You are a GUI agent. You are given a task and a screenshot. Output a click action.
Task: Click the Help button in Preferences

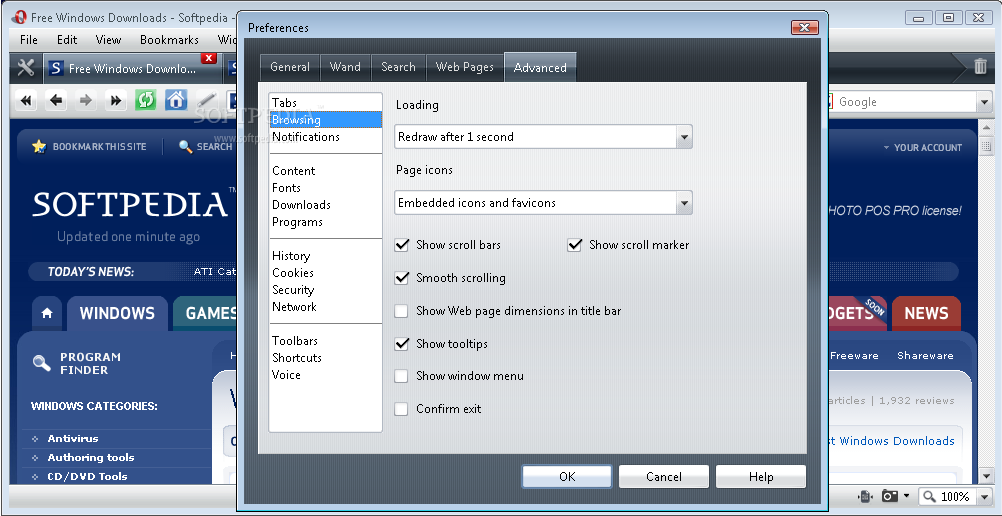click(x=761, y=477)
